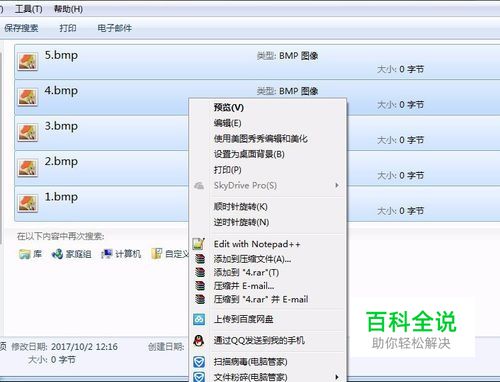Viewport: 500px width, 382px height.
Task: Click the 电子邮件 toolbar button
Action: [114, 28]
